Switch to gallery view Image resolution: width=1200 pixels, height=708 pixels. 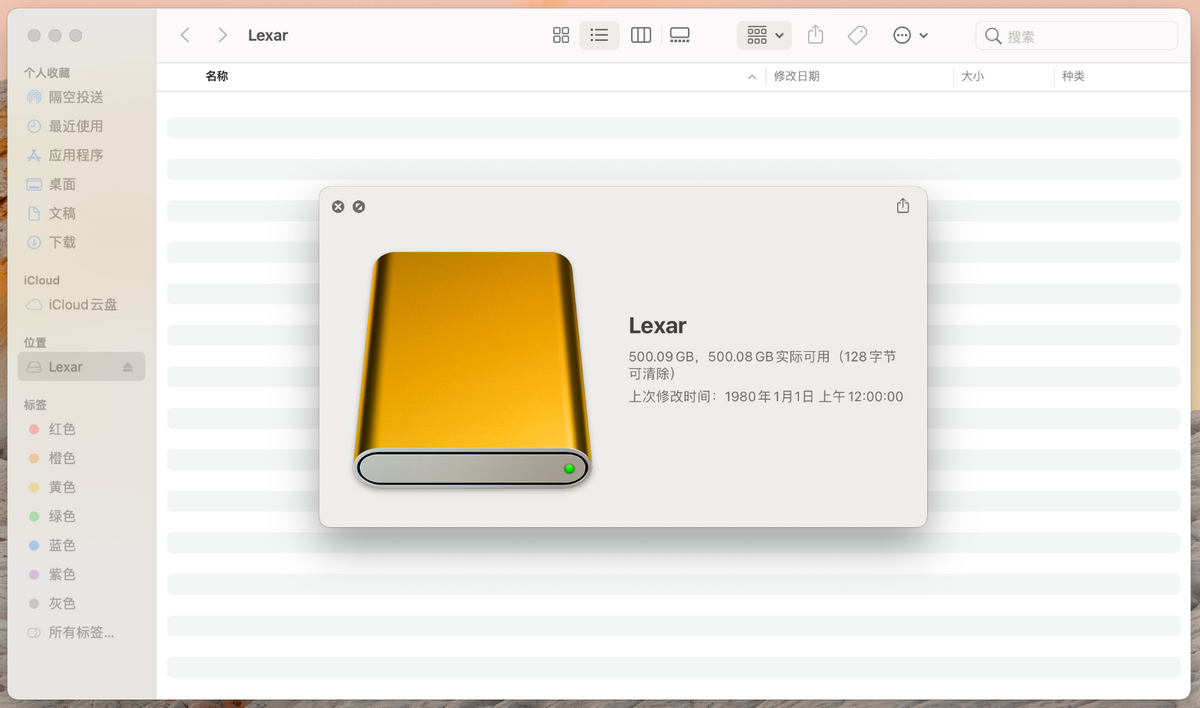pyautogui.click(x=680, y=35)
